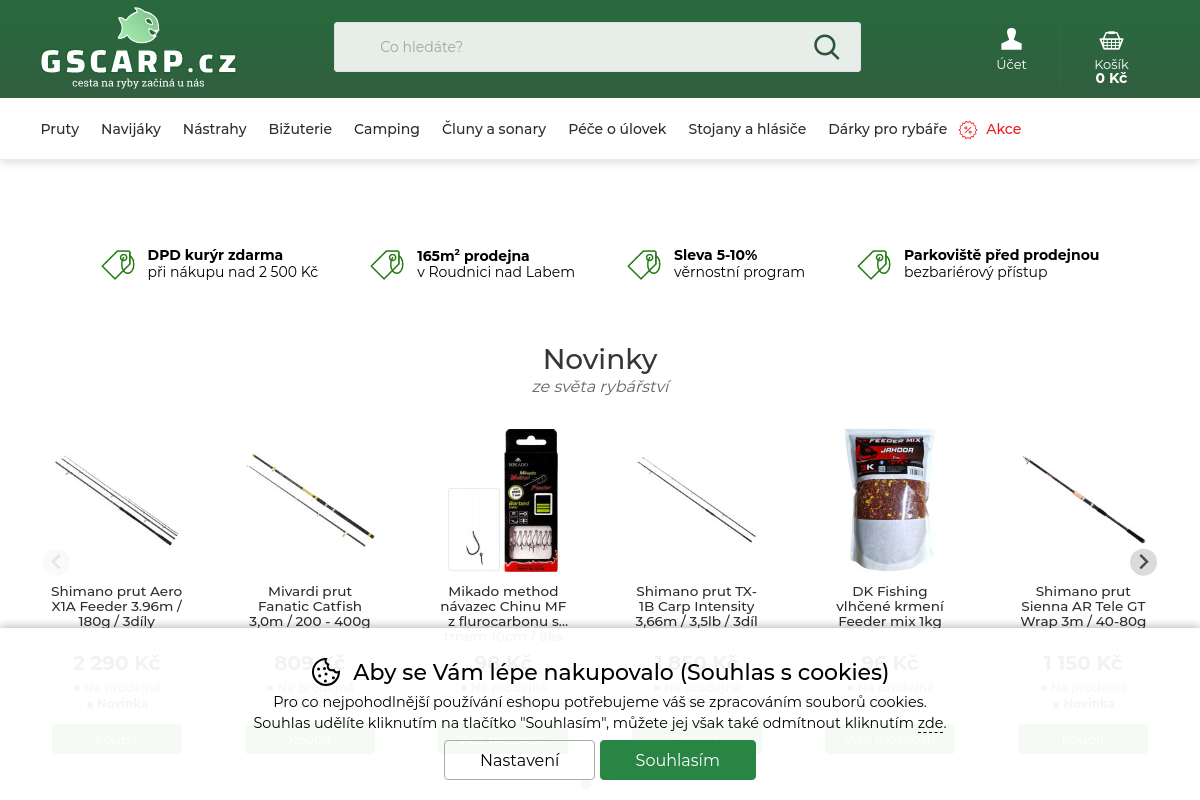The image size is (1200, 800).
Task: Accept cookies with the Souhlasím button
Action: tap(678, 760)
